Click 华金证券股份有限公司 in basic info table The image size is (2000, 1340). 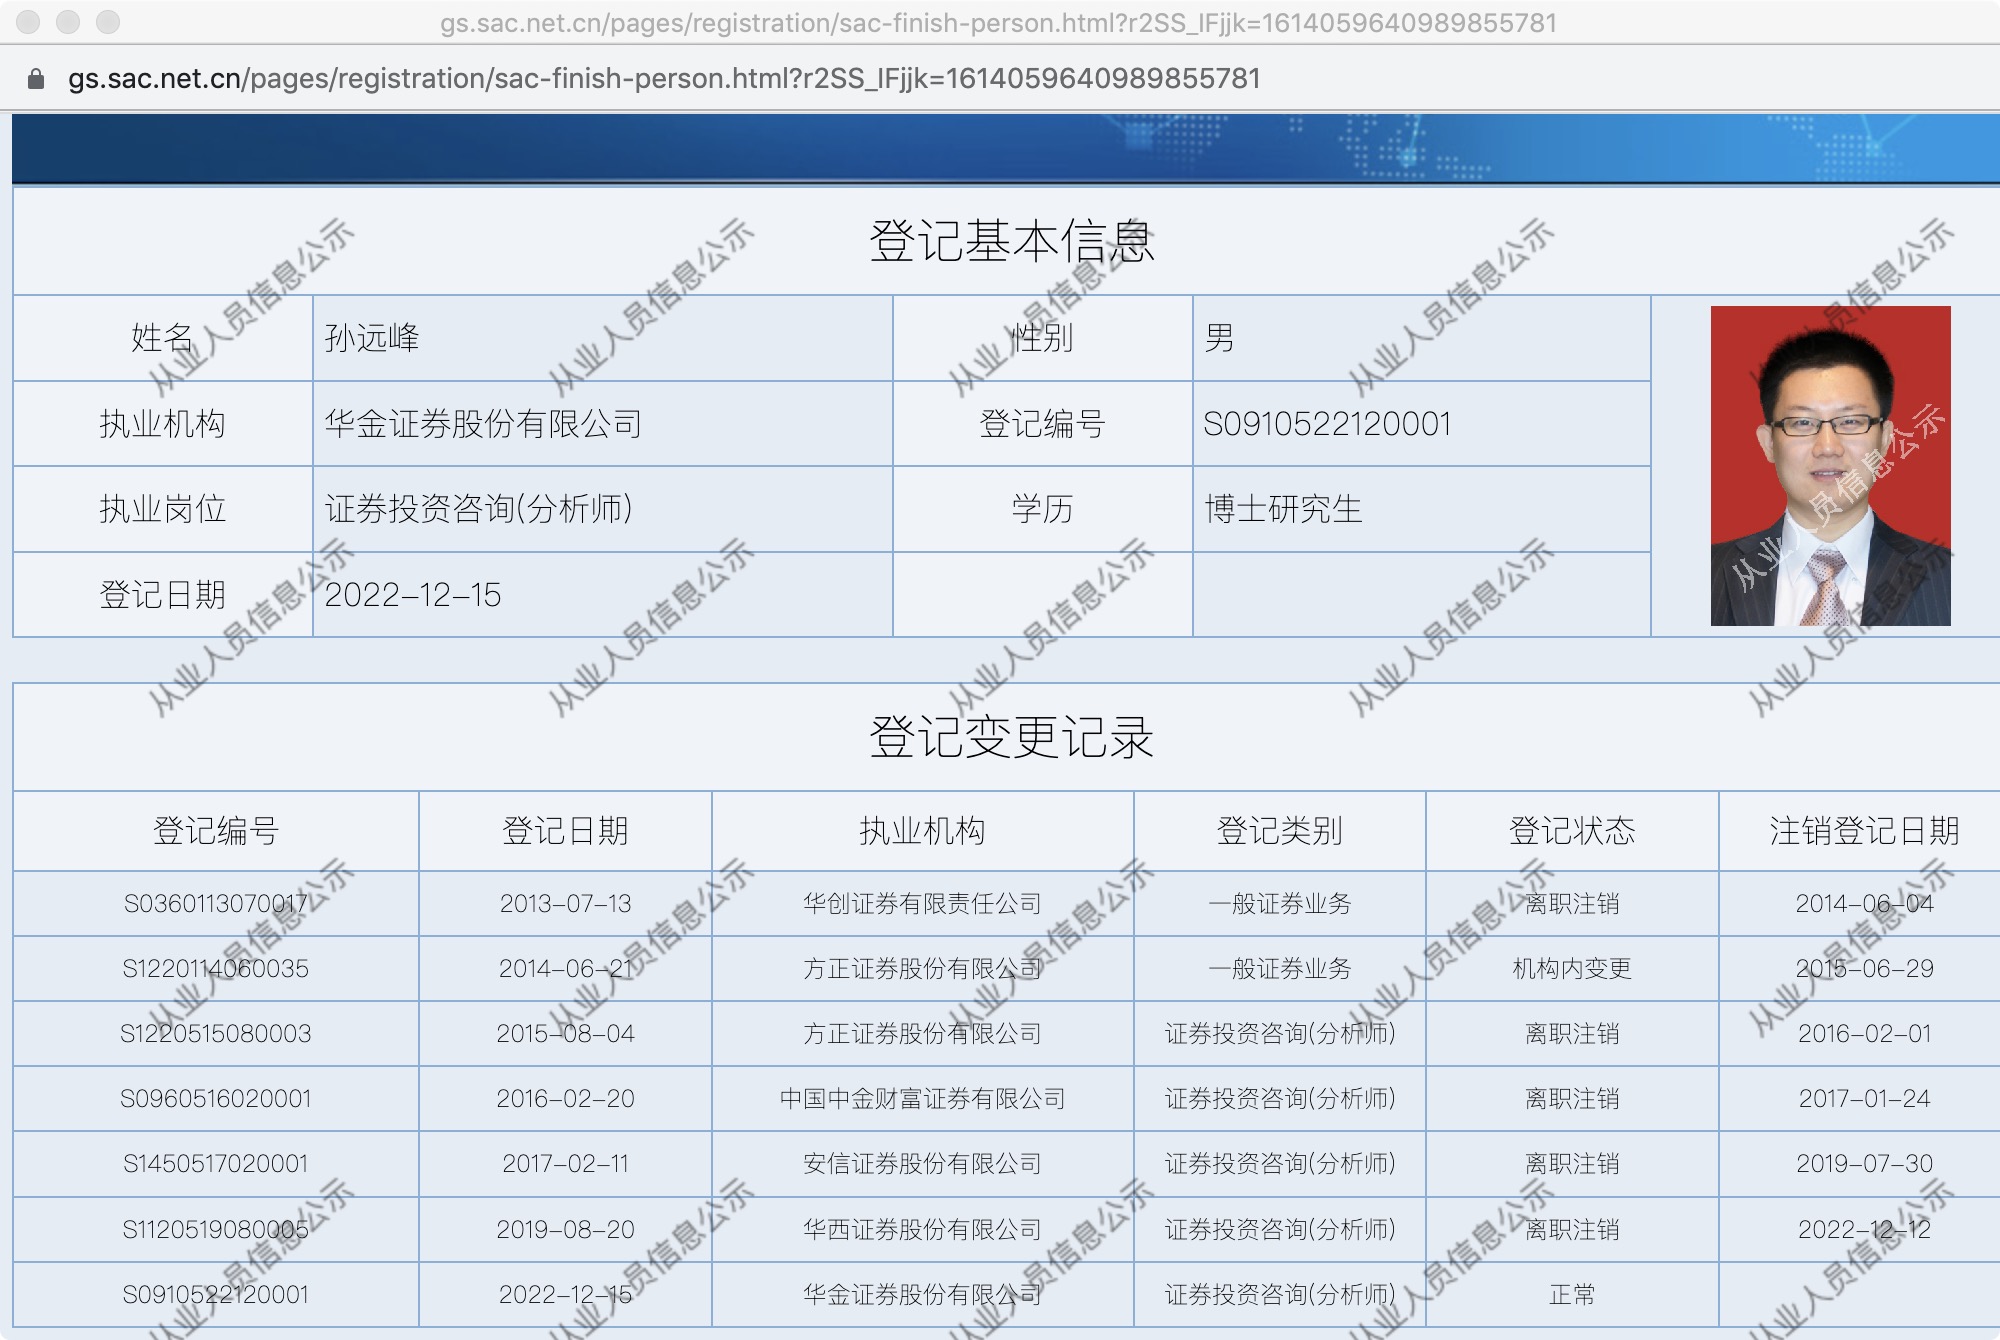pyautogui.click(x=483, y=424)
